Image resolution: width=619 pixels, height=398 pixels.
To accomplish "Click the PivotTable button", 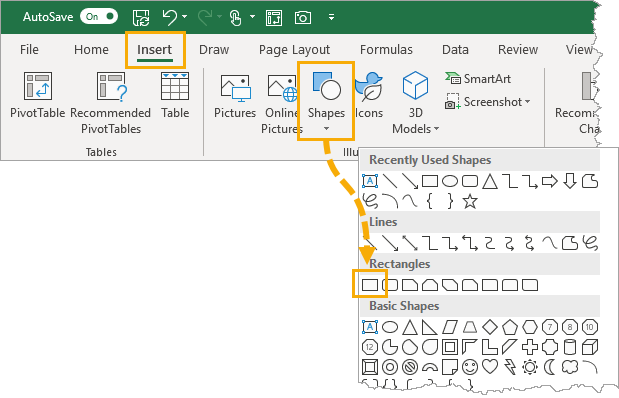I will coord(38,95).
